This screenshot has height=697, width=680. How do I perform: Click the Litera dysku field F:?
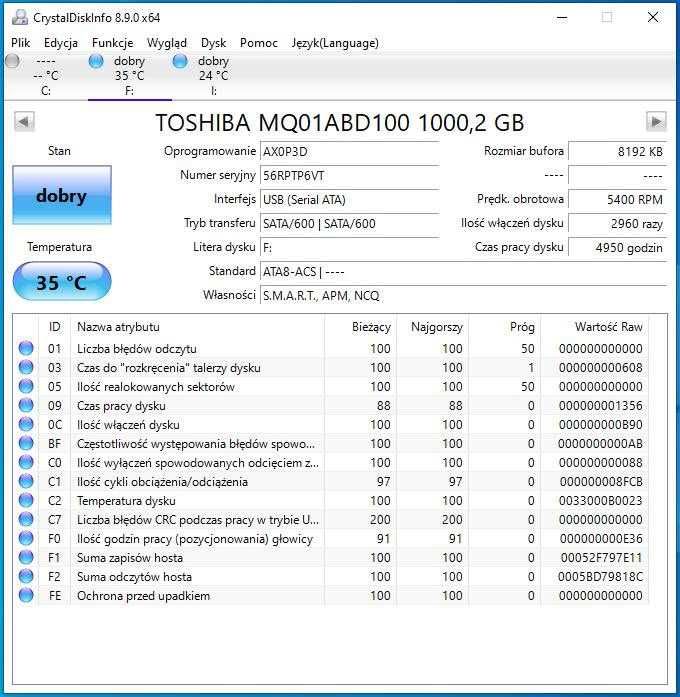coord(349,248)
